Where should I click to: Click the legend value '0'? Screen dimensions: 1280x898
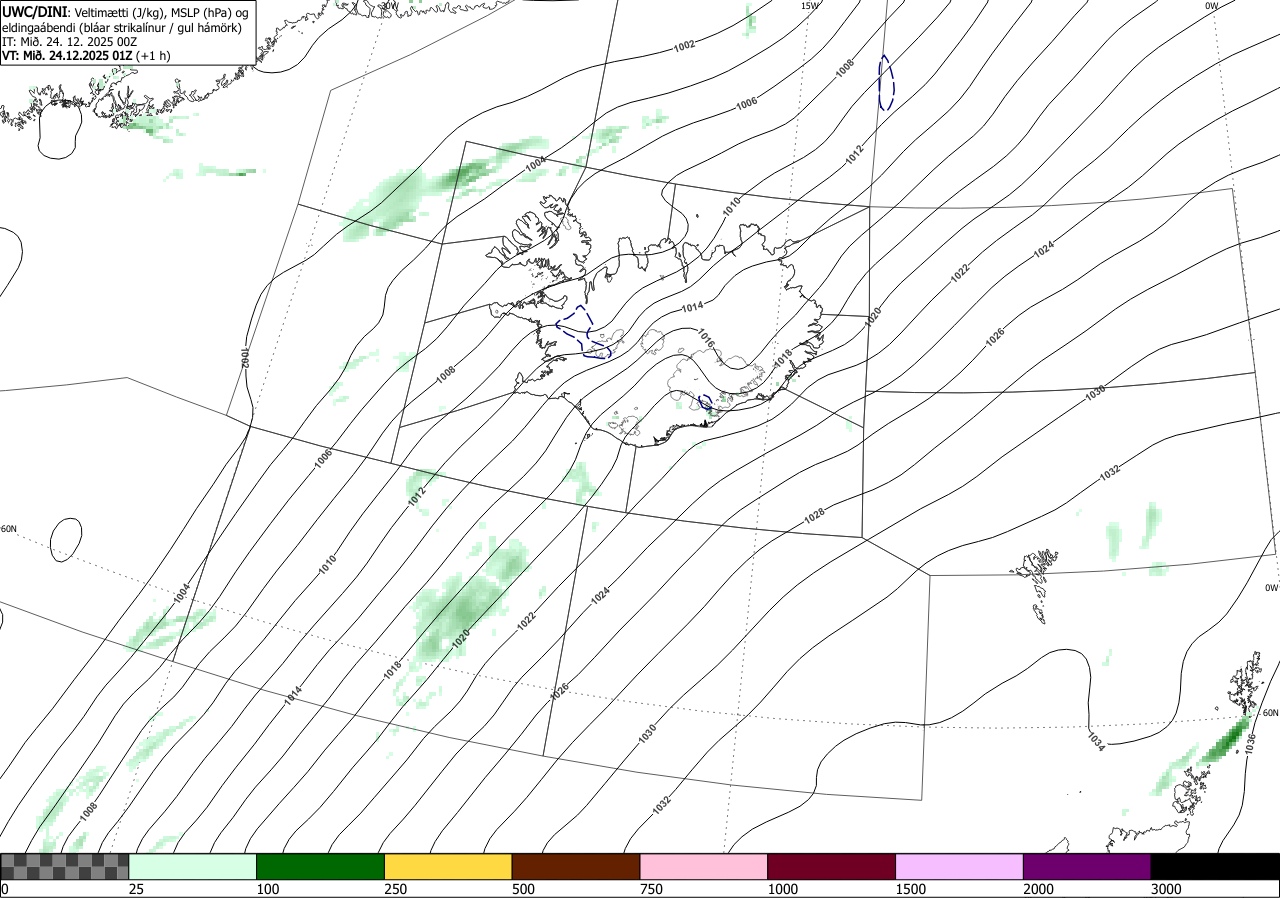[x=5, y=889]
